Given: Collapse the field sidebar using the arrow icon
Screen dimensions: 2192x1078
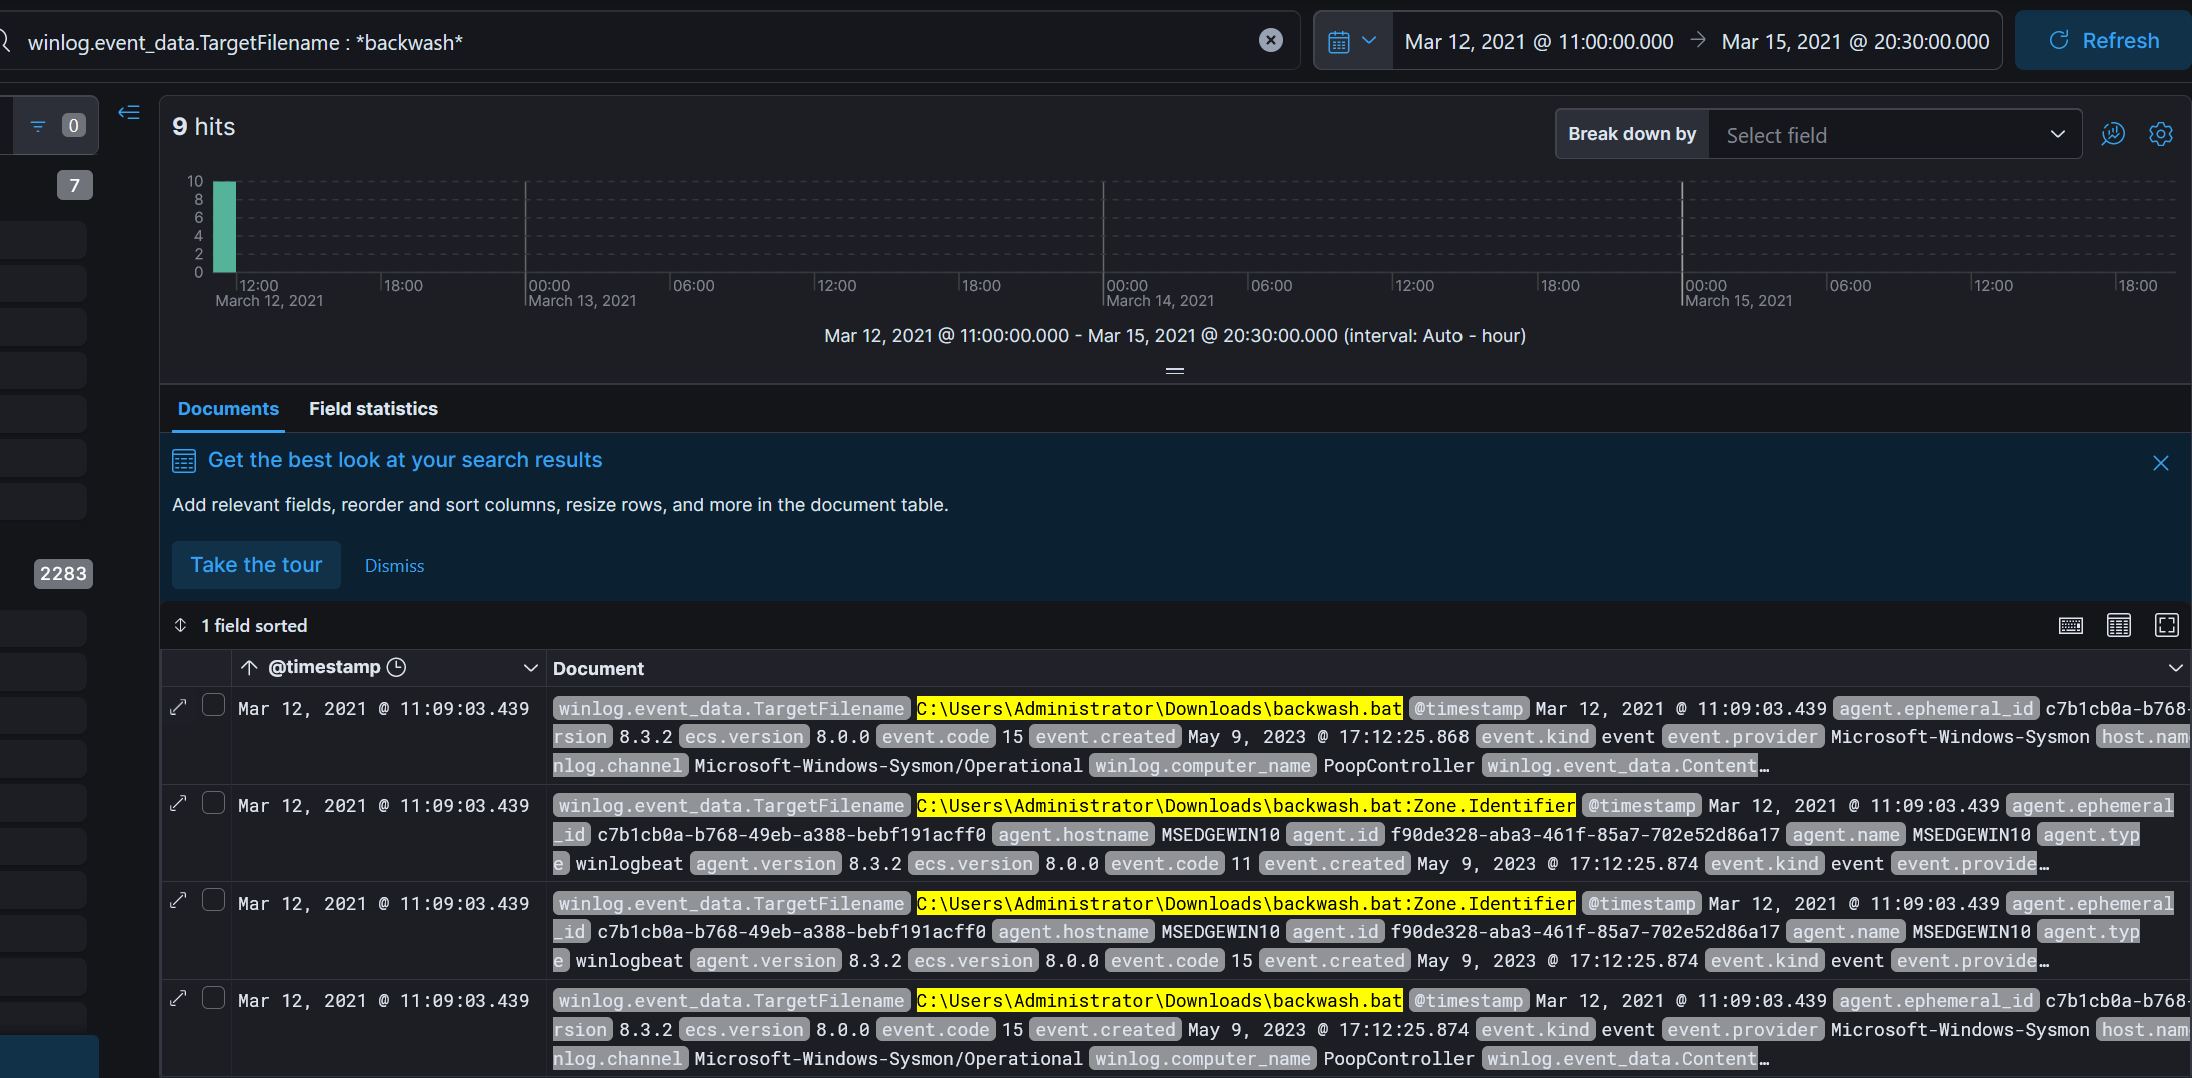Looking at the screenshot, I should coord(129,112).
